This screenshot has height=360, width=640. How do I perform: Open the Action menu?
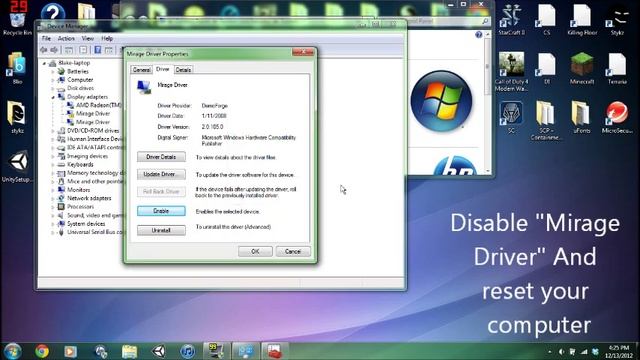click(x=66, y=38)
